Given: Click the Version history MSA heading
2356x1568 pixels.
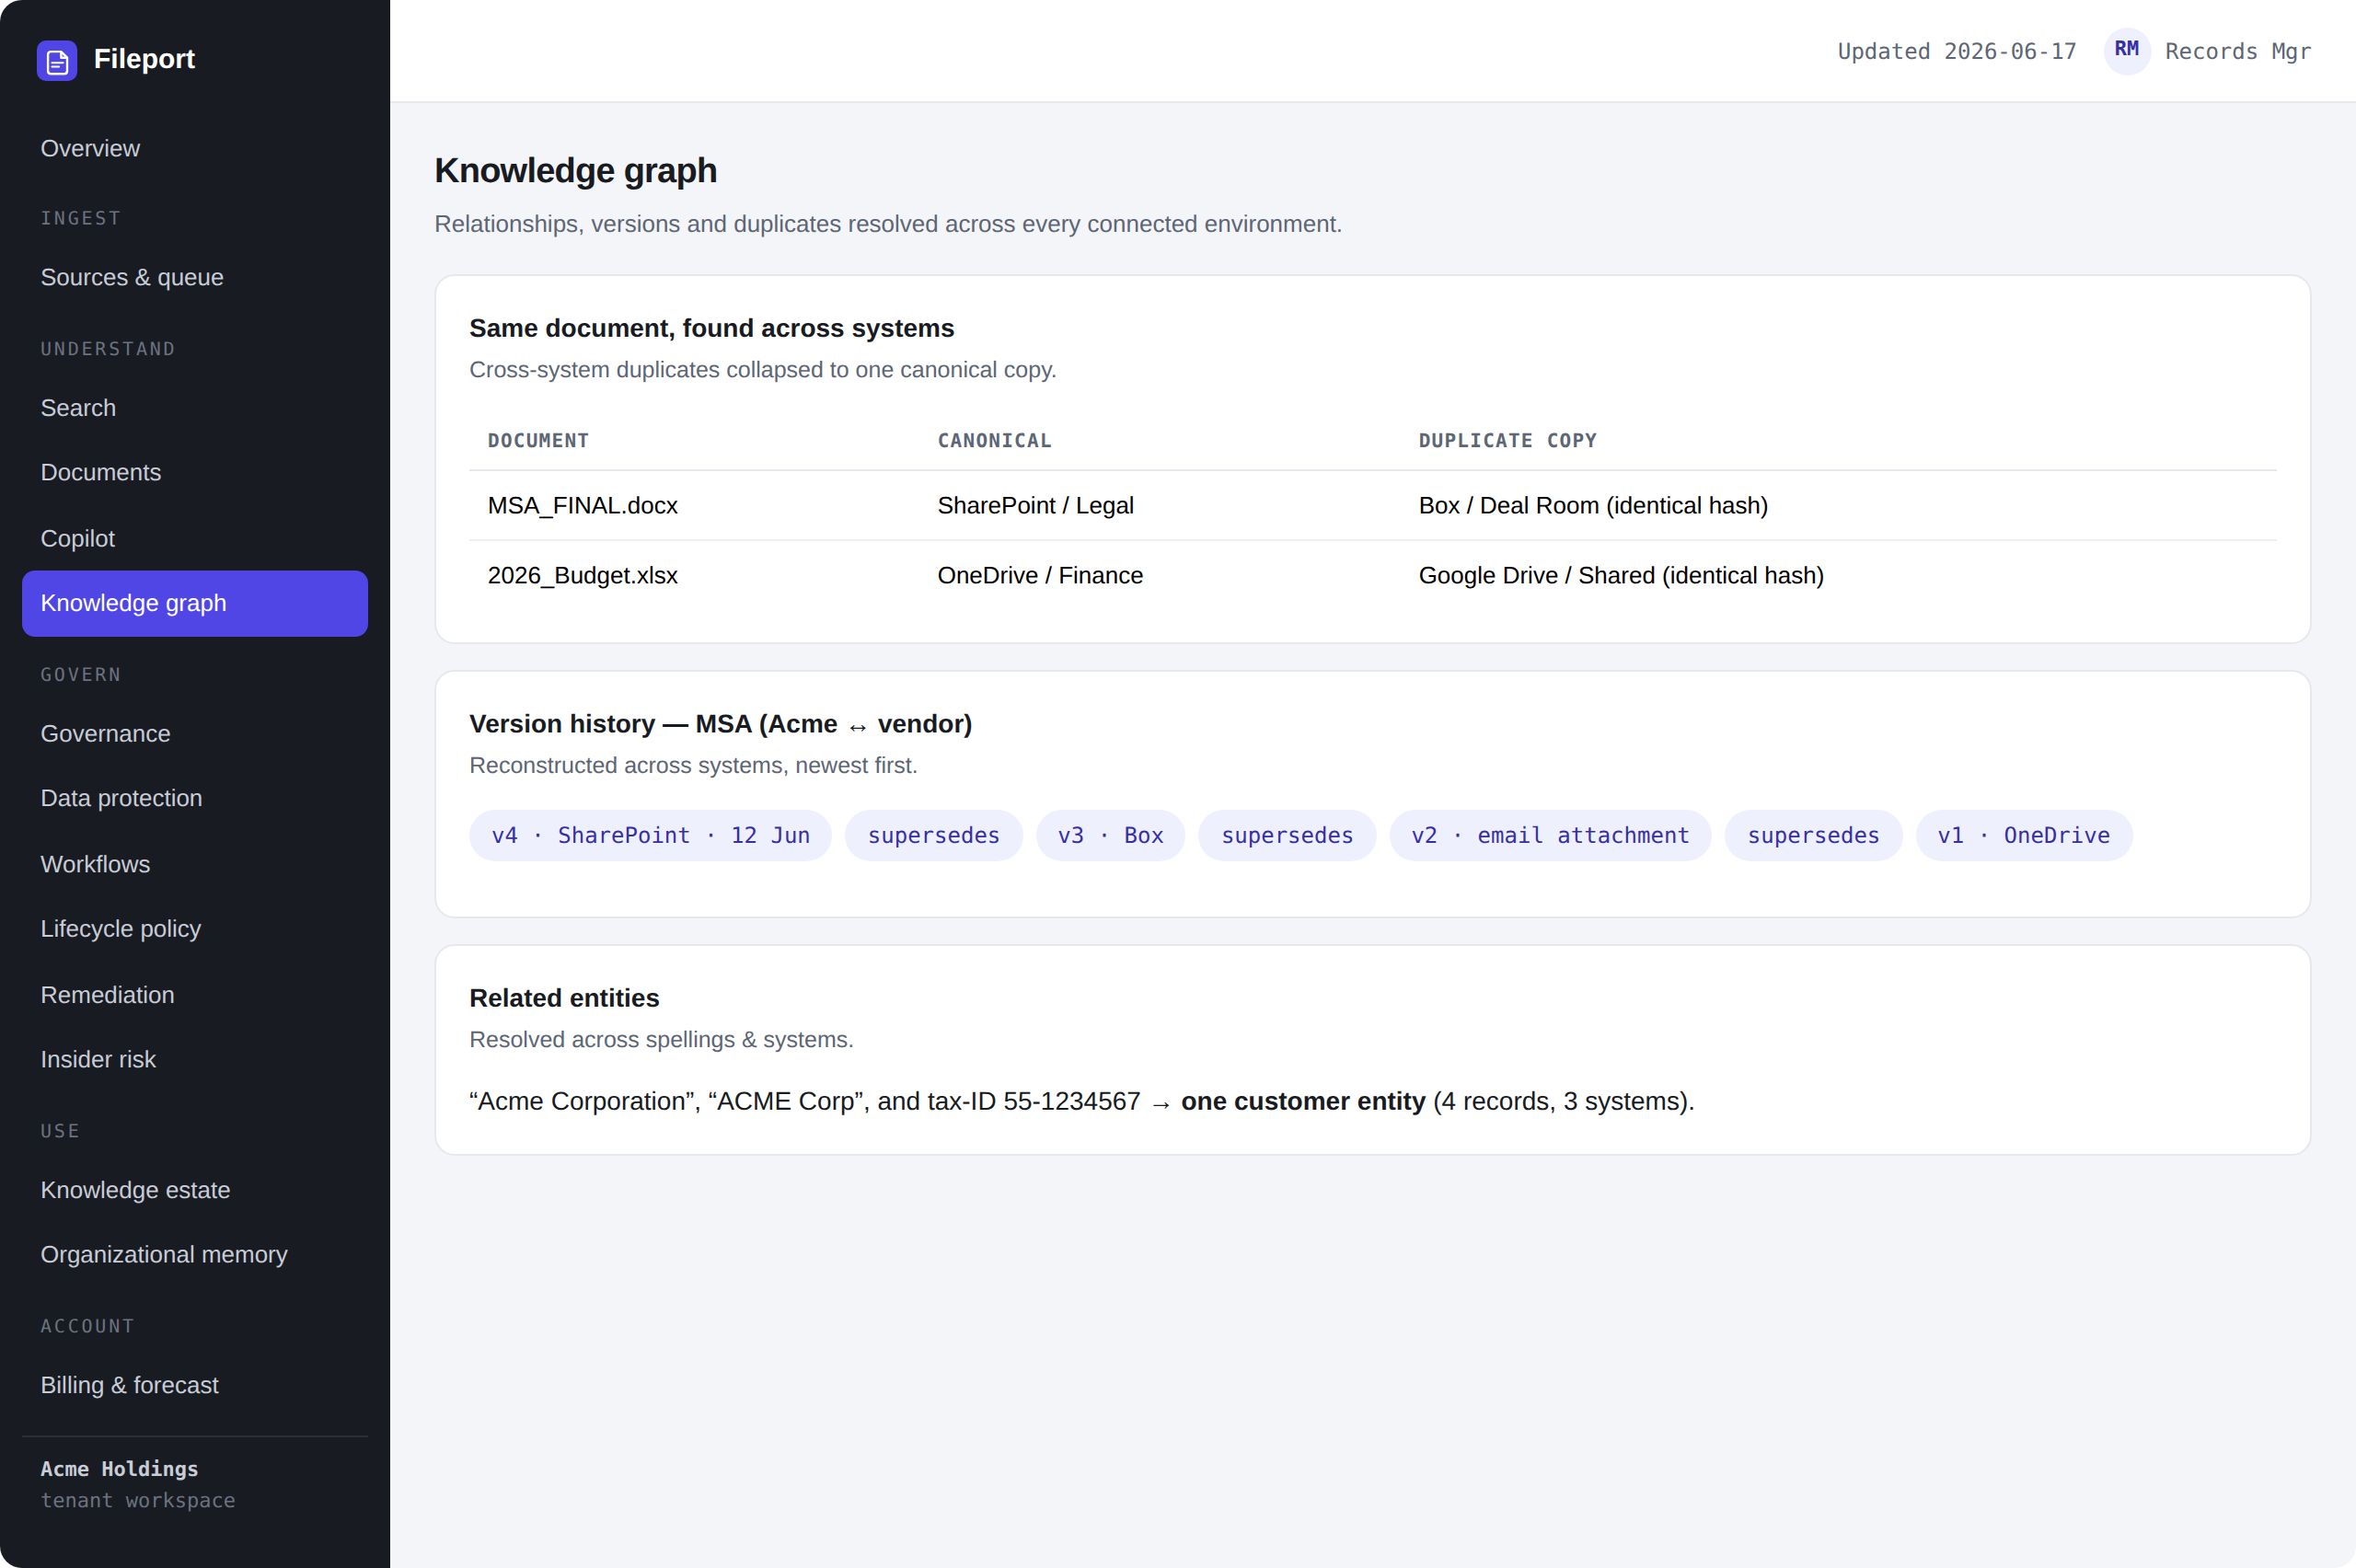Looking at the screenshot, I should pyautogui.click(x=720, y=724).
